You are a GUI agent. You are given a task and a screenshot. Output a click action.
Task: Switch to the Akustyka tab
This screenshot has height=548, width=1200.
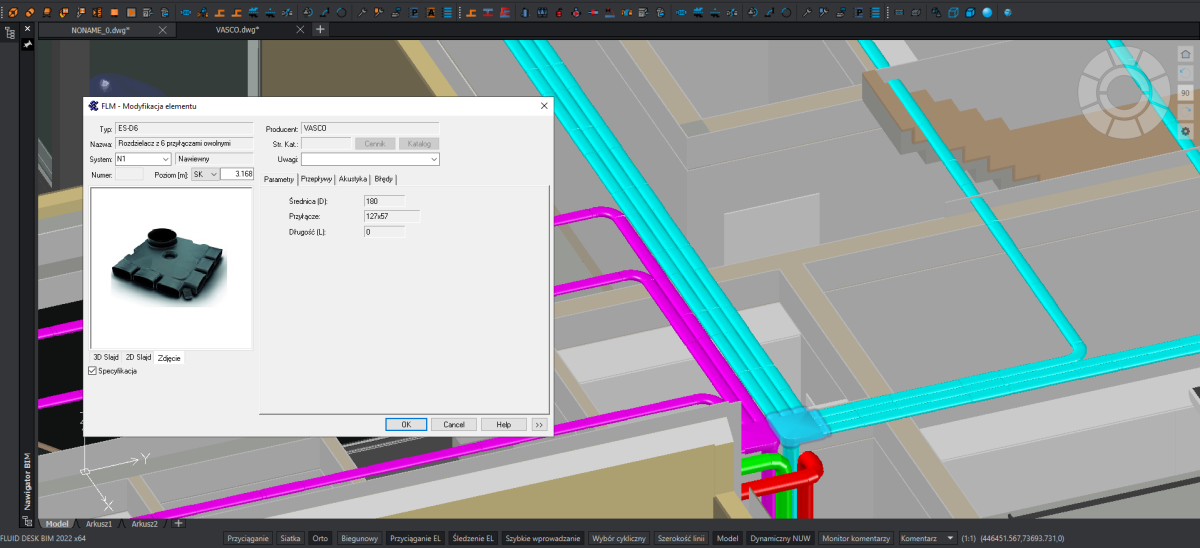point(353,179)
